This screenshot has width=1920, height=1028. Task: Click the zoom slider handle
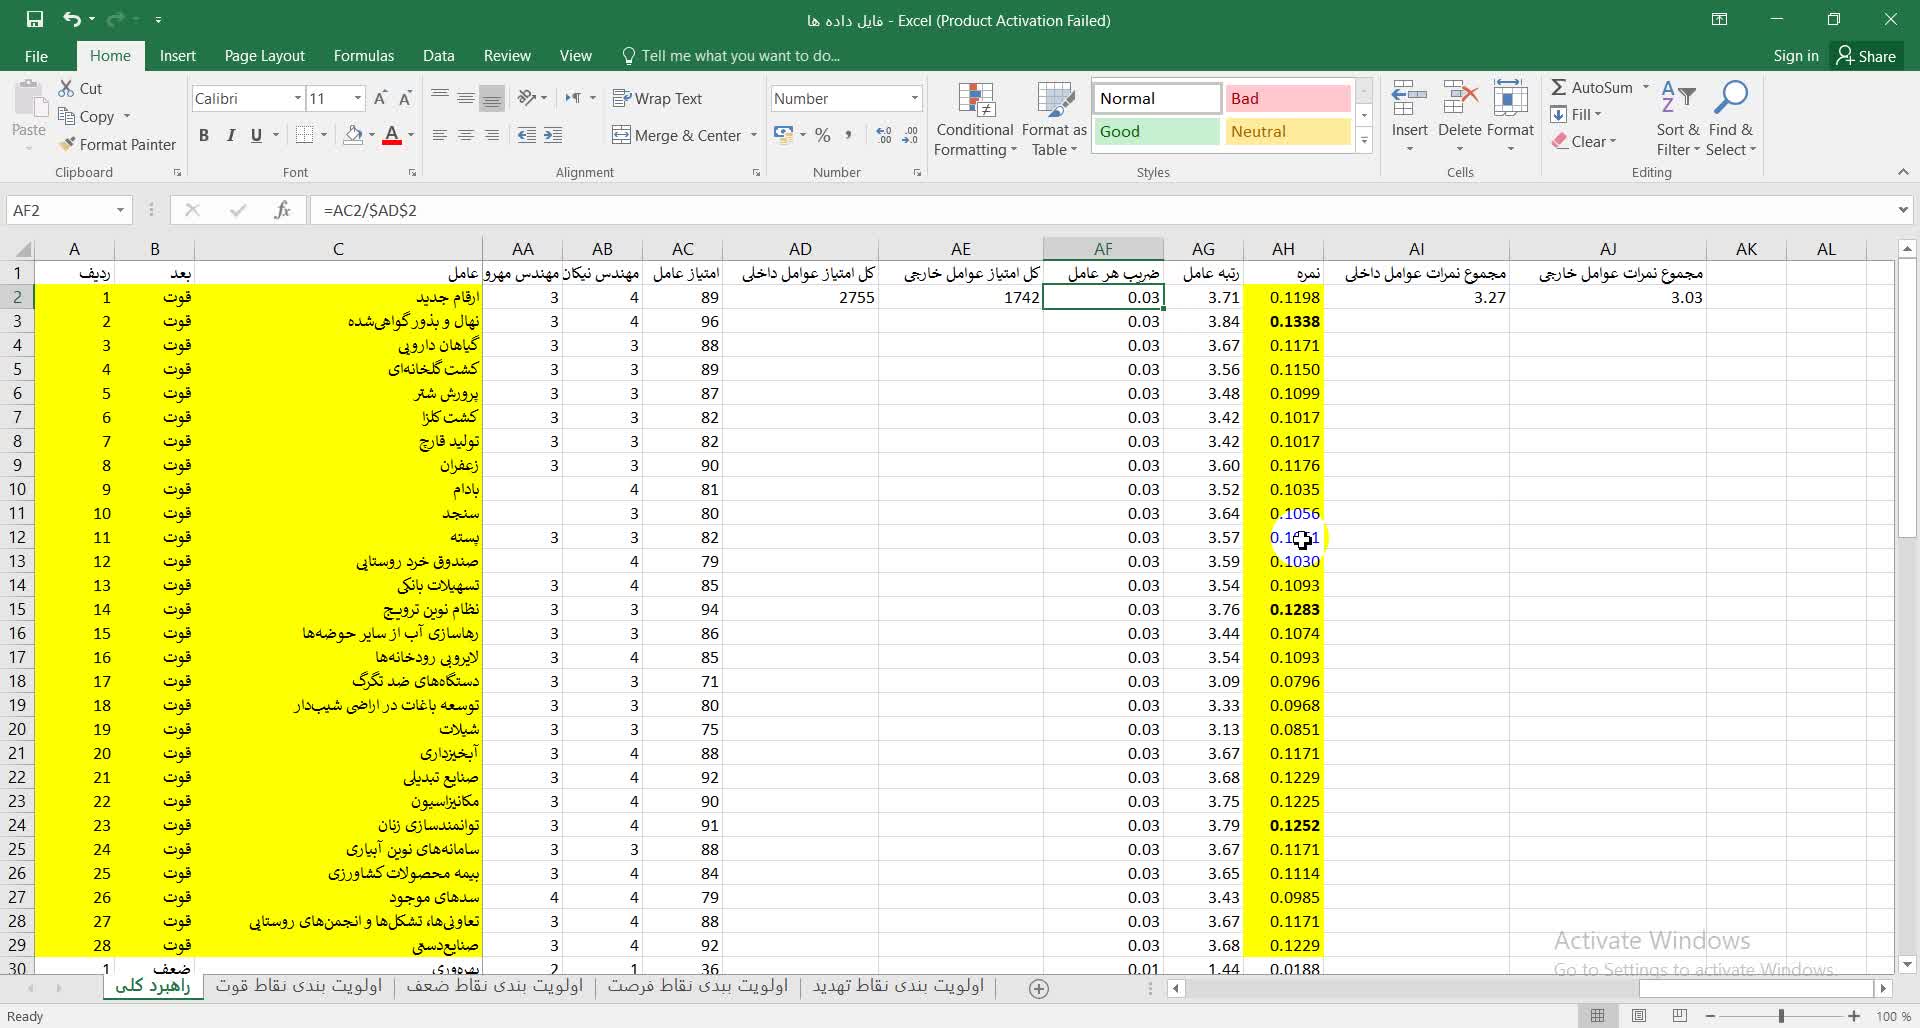pos(1781,1016)
